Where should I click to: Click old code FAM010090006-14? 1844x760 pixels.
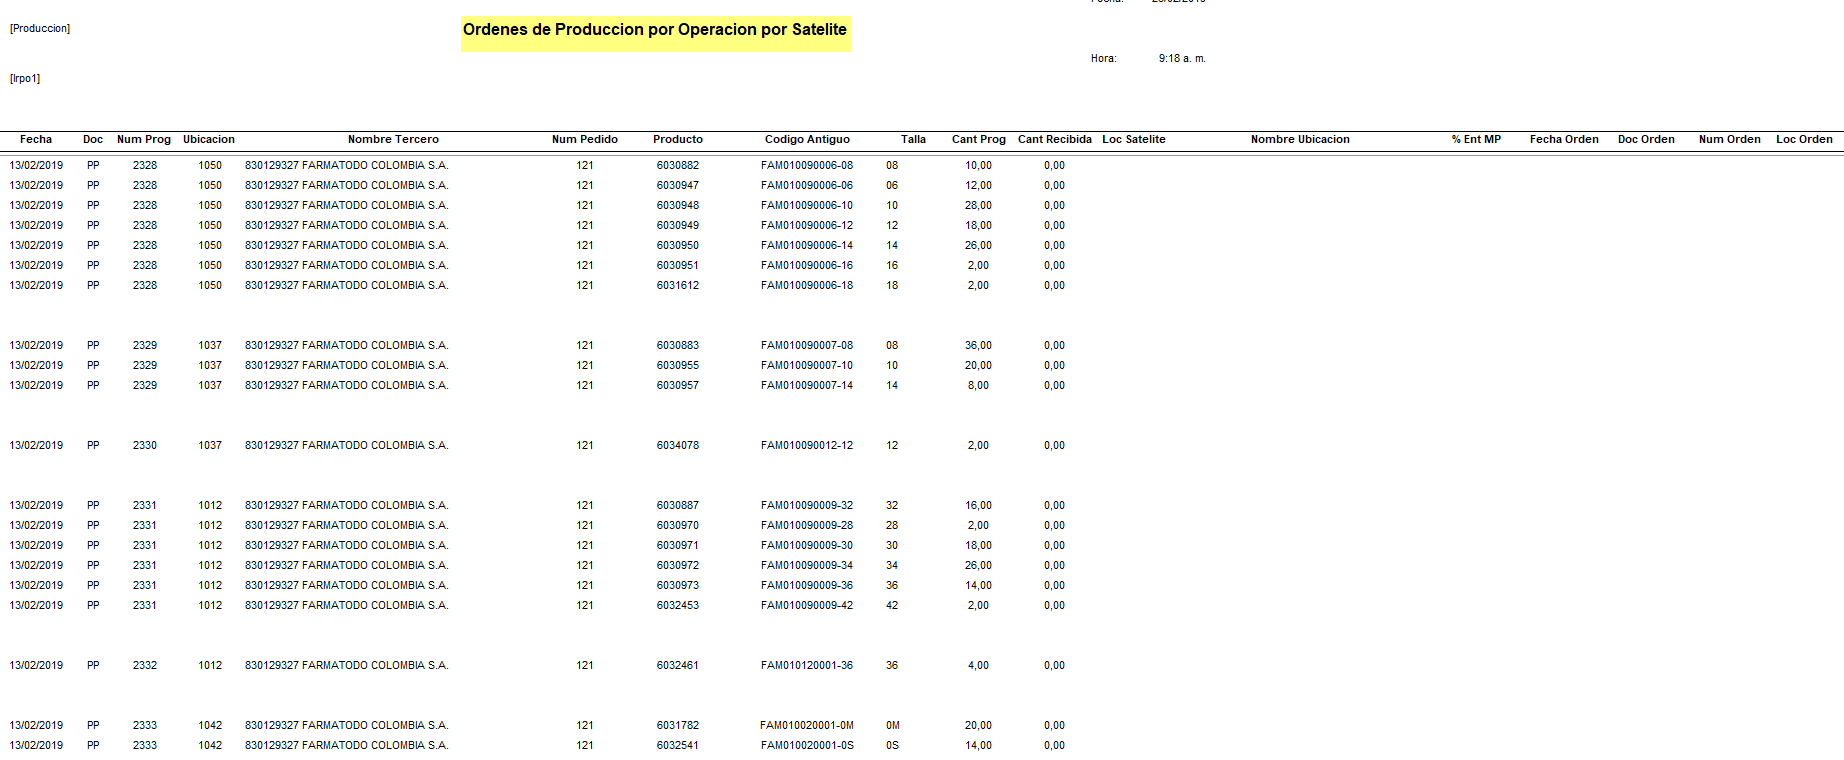pyautogui.click(x=807, y=245)
